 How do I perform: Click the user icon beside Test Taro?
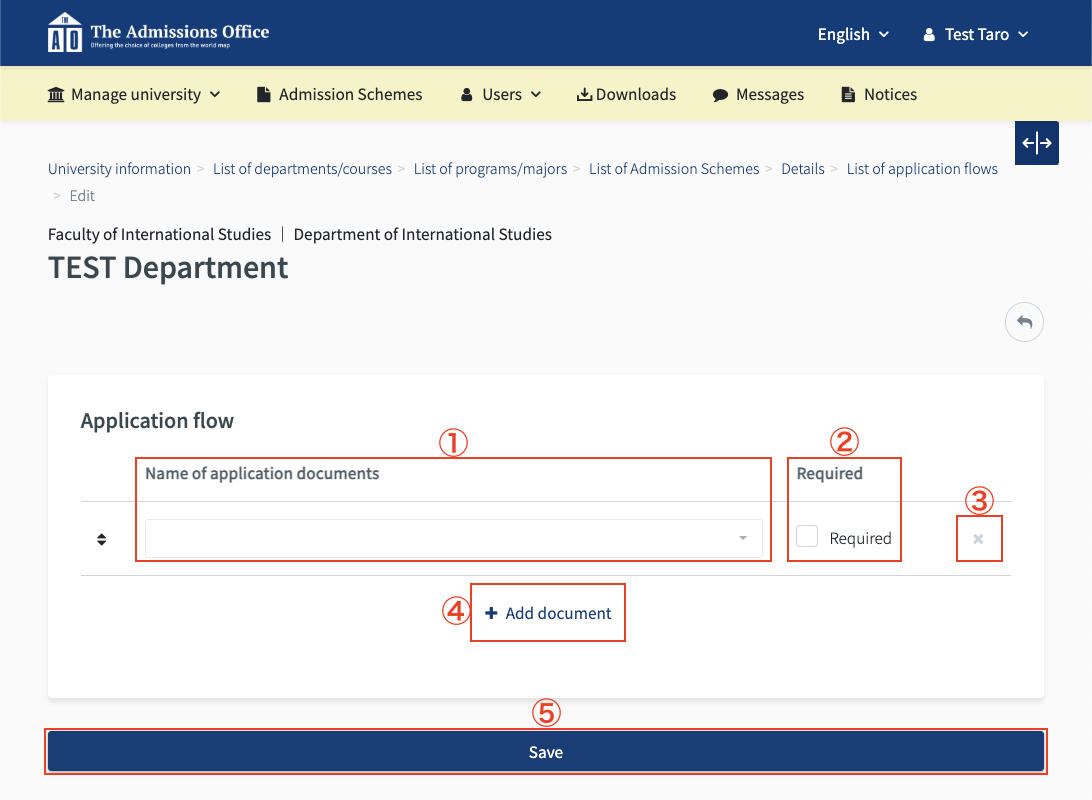pyautogui.click(x=929, y=34)
